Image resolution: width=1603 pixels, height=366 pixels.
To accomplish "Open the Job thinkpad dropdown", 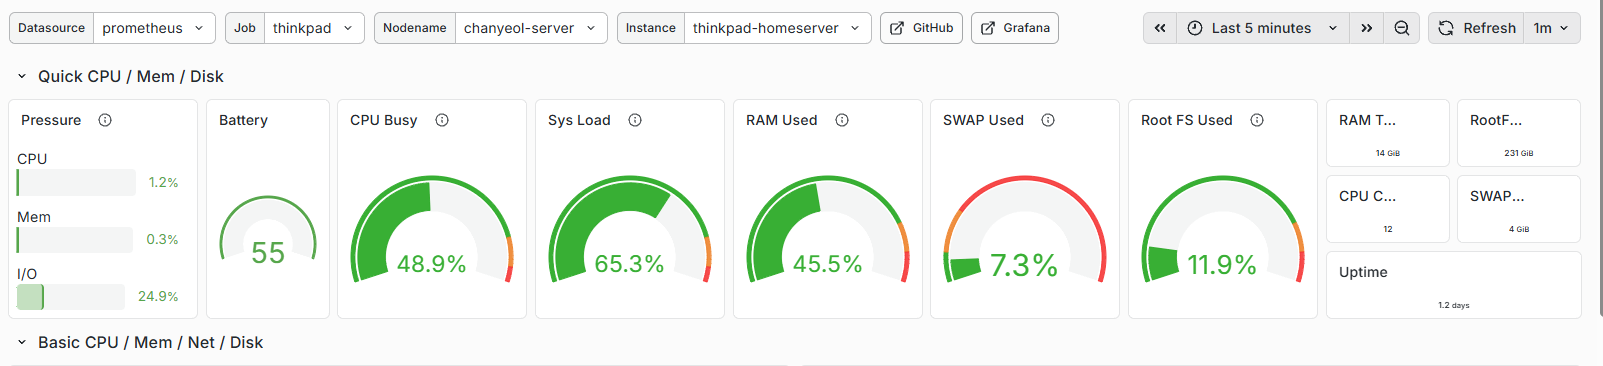I will click(314, 28).
